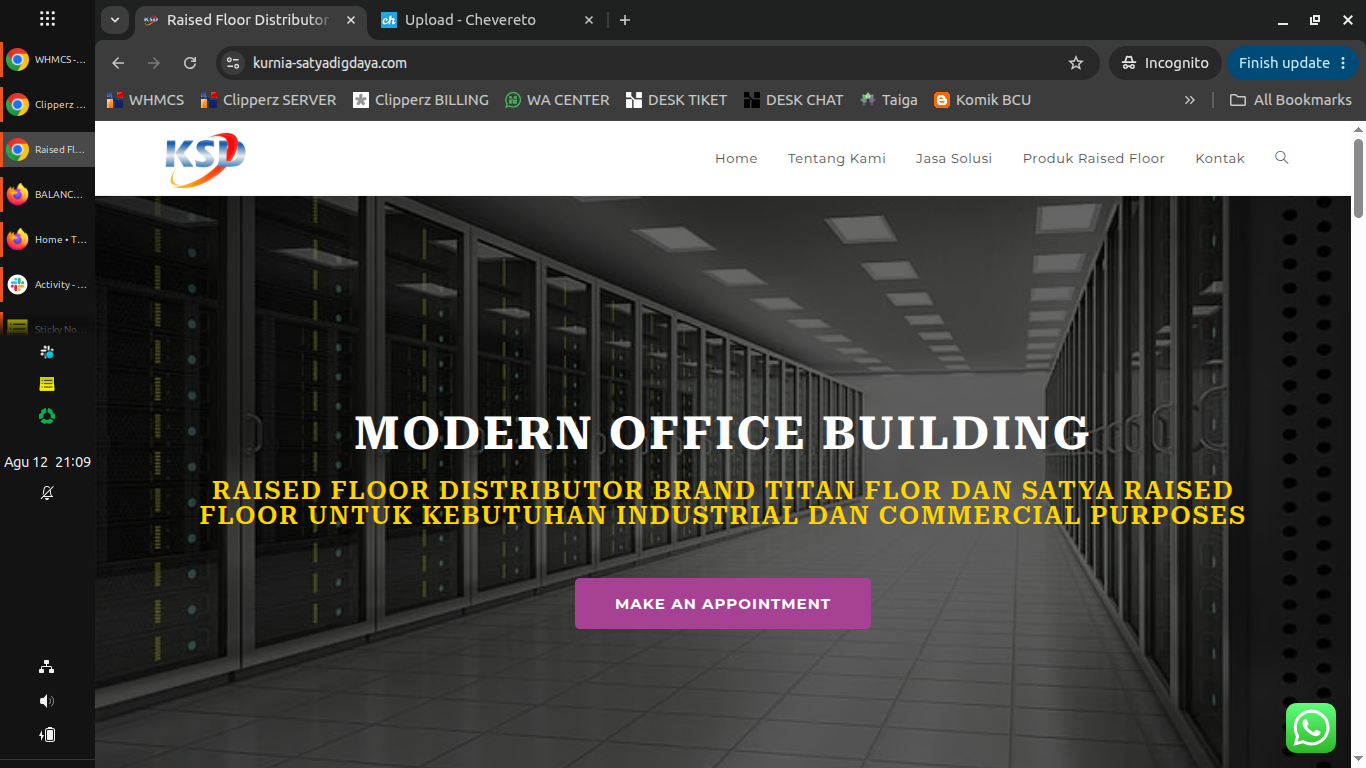
Task: Open WA CENTER bookmark
Action: 557,100
